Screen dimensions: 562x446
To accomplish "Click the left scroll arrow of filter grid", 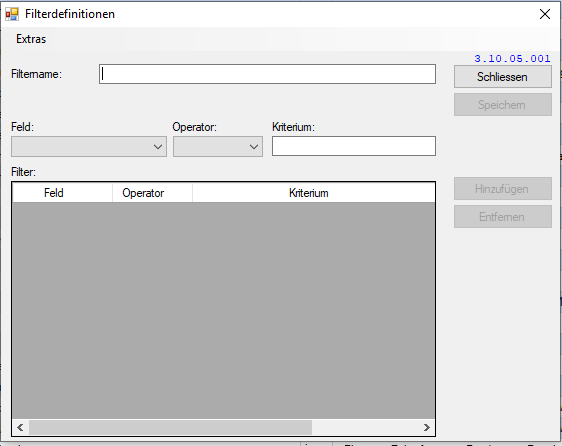I will pos(20,427).
